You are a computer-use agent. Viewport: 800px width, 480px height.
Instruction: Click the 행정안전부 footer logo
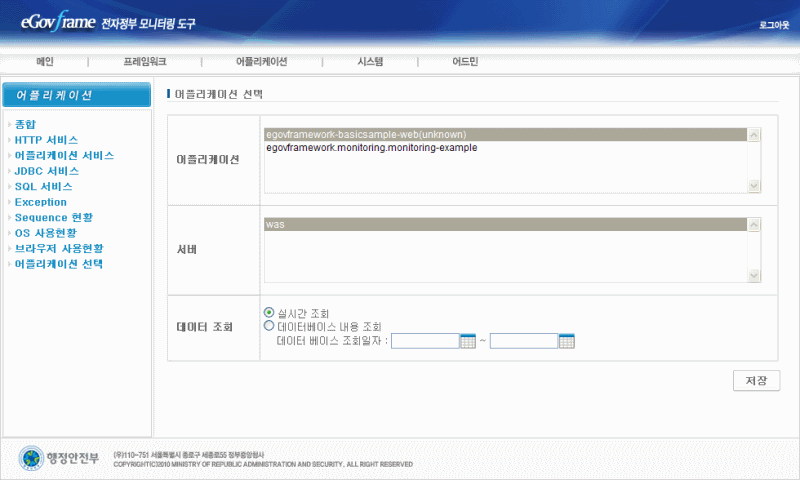(60, 458)
